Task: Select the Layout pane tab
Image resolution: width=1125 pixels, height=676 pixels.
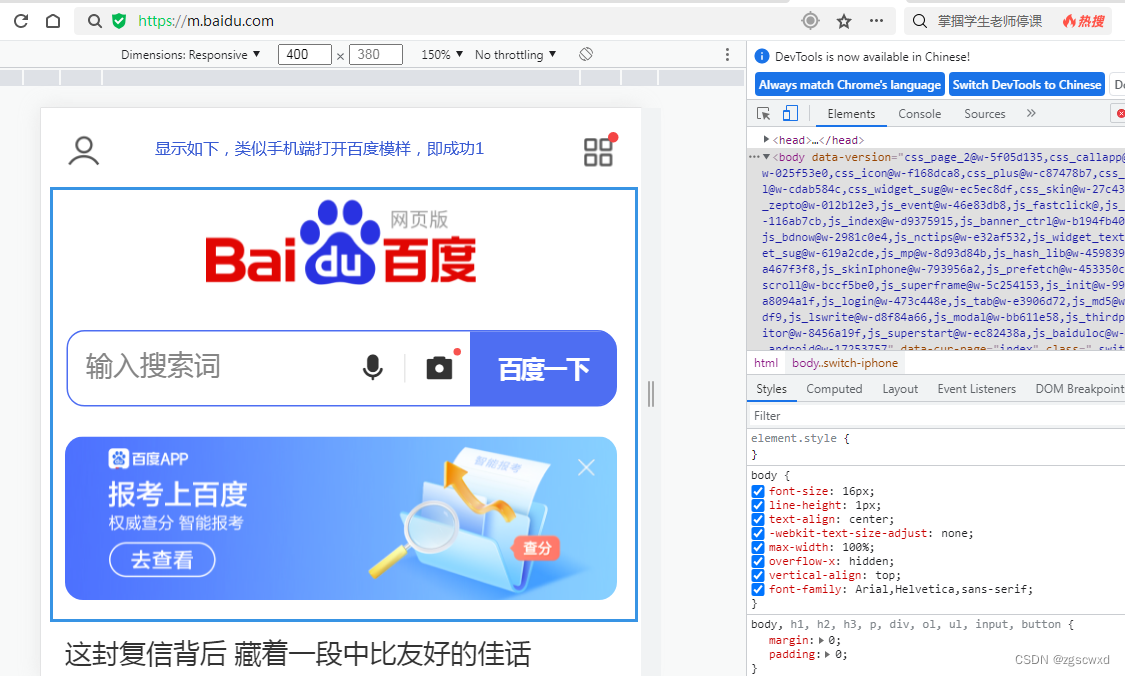Action: [900, 388]
